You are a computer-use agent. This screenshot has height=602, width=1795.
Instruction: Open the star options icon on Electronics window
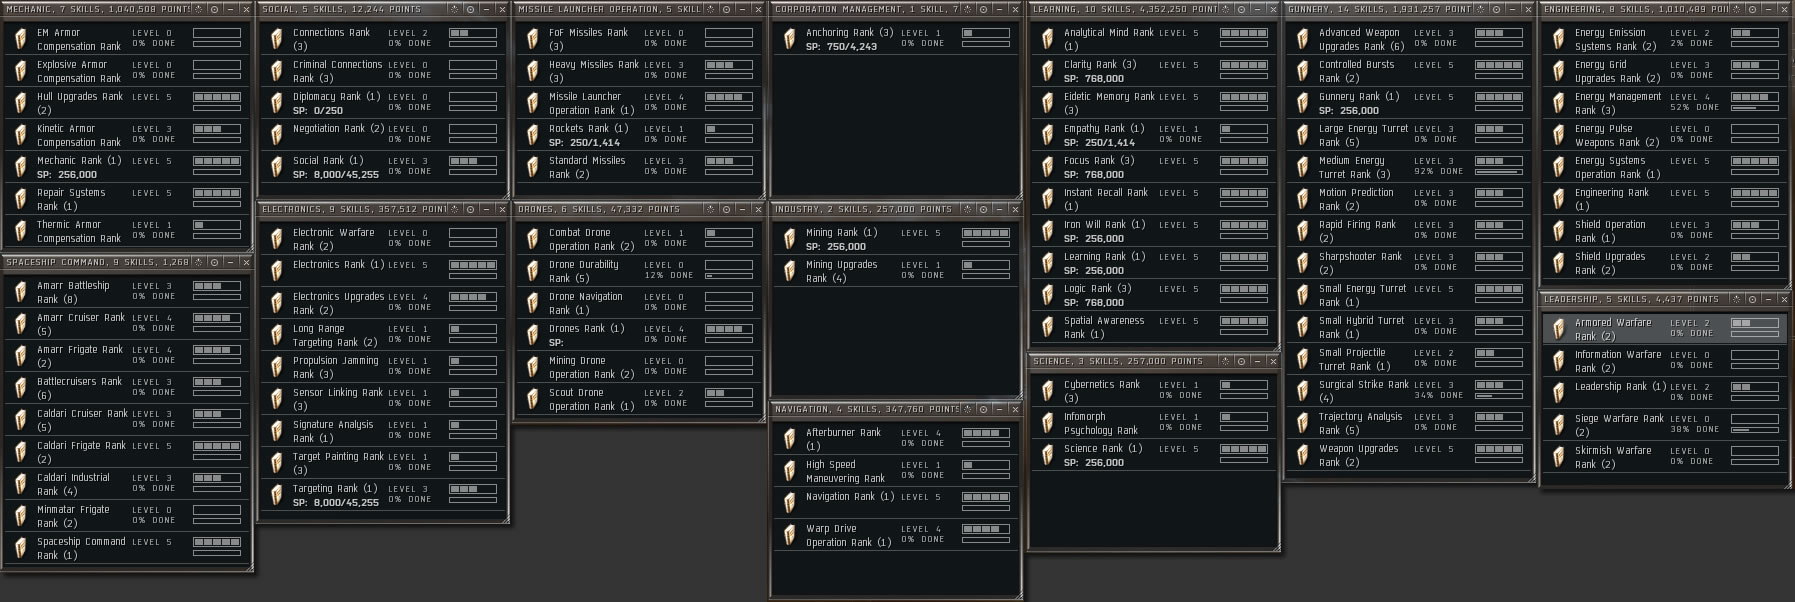pyautogui.click(x=455, y=209)
